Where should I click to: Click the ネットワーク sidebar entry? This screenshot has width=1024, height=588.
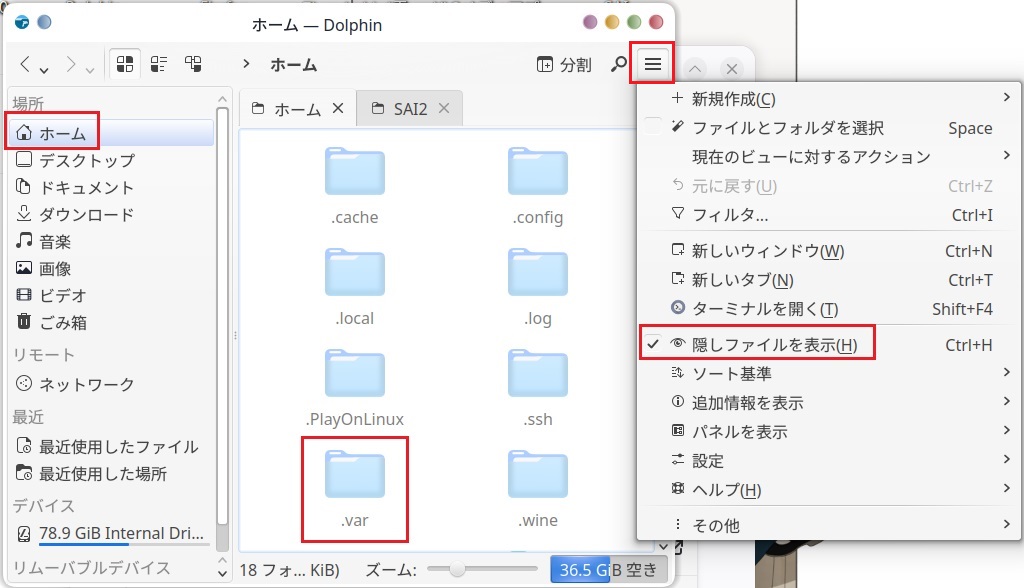[x=86, y=384]
